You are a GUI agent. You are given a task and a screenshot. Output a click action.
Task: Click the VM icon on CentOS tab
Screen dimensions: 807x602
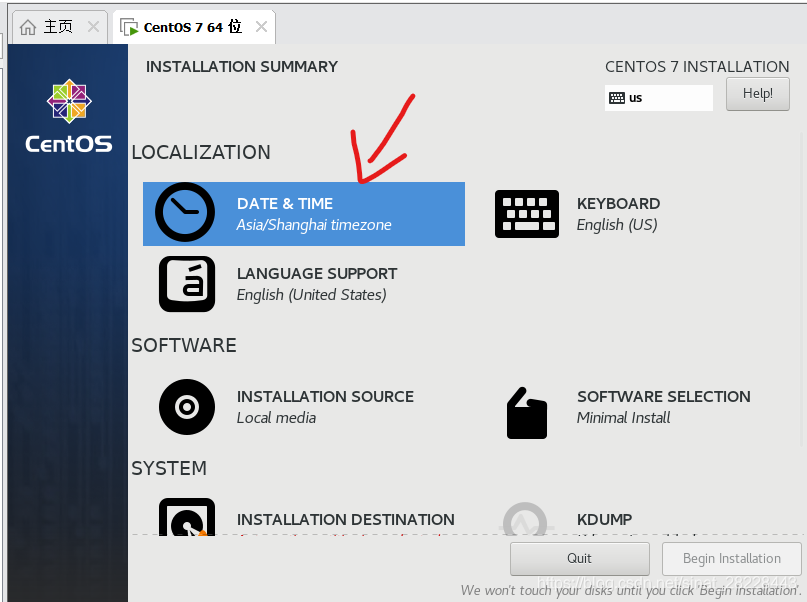pyautogui.click(x=129, y=27)
